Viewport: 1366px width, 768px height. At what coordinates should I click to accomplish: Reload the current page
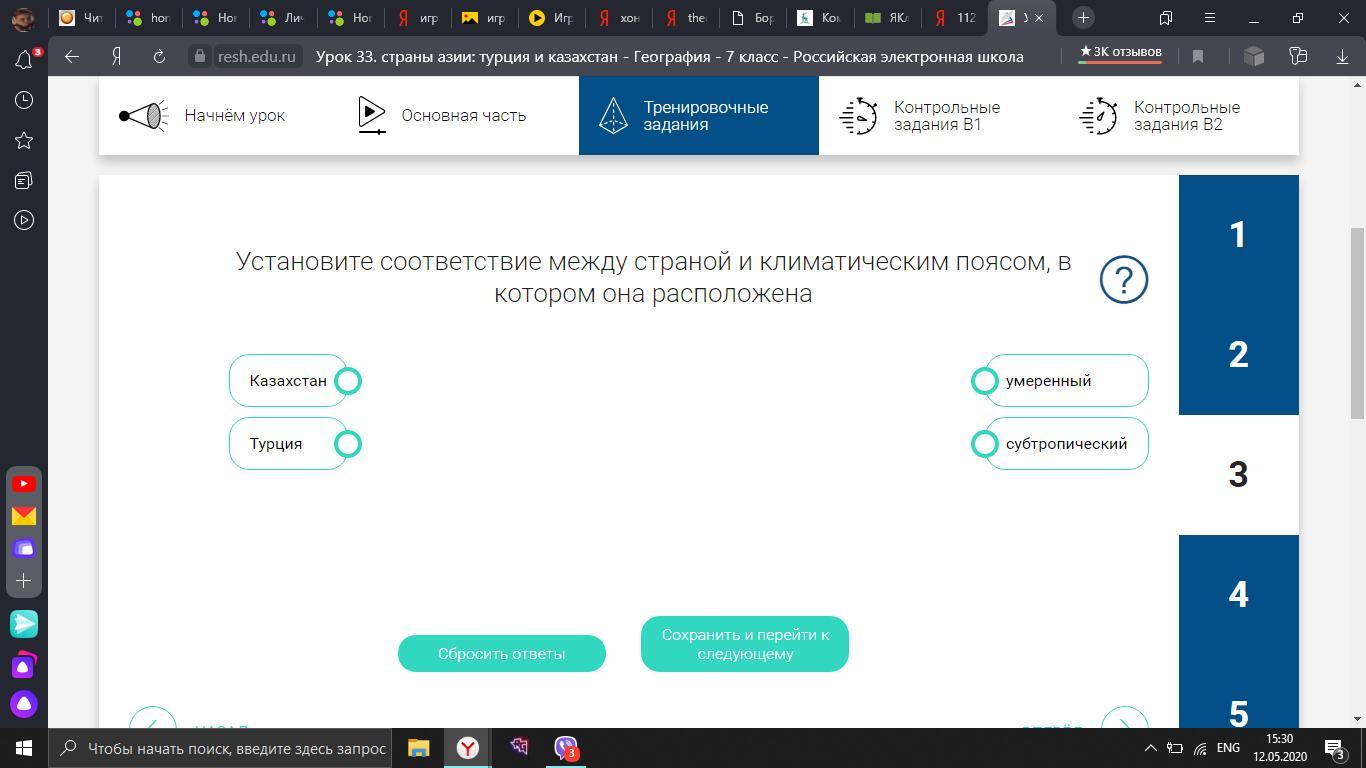[x=159, y=56]
